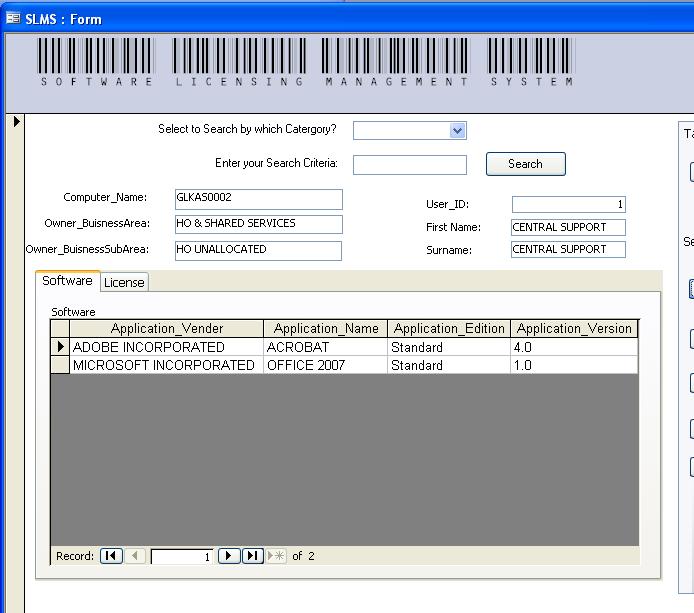Click the version 4.0 cell
Image resolution: width=694 pixels, height=613 pixels.
pos(574,347)
